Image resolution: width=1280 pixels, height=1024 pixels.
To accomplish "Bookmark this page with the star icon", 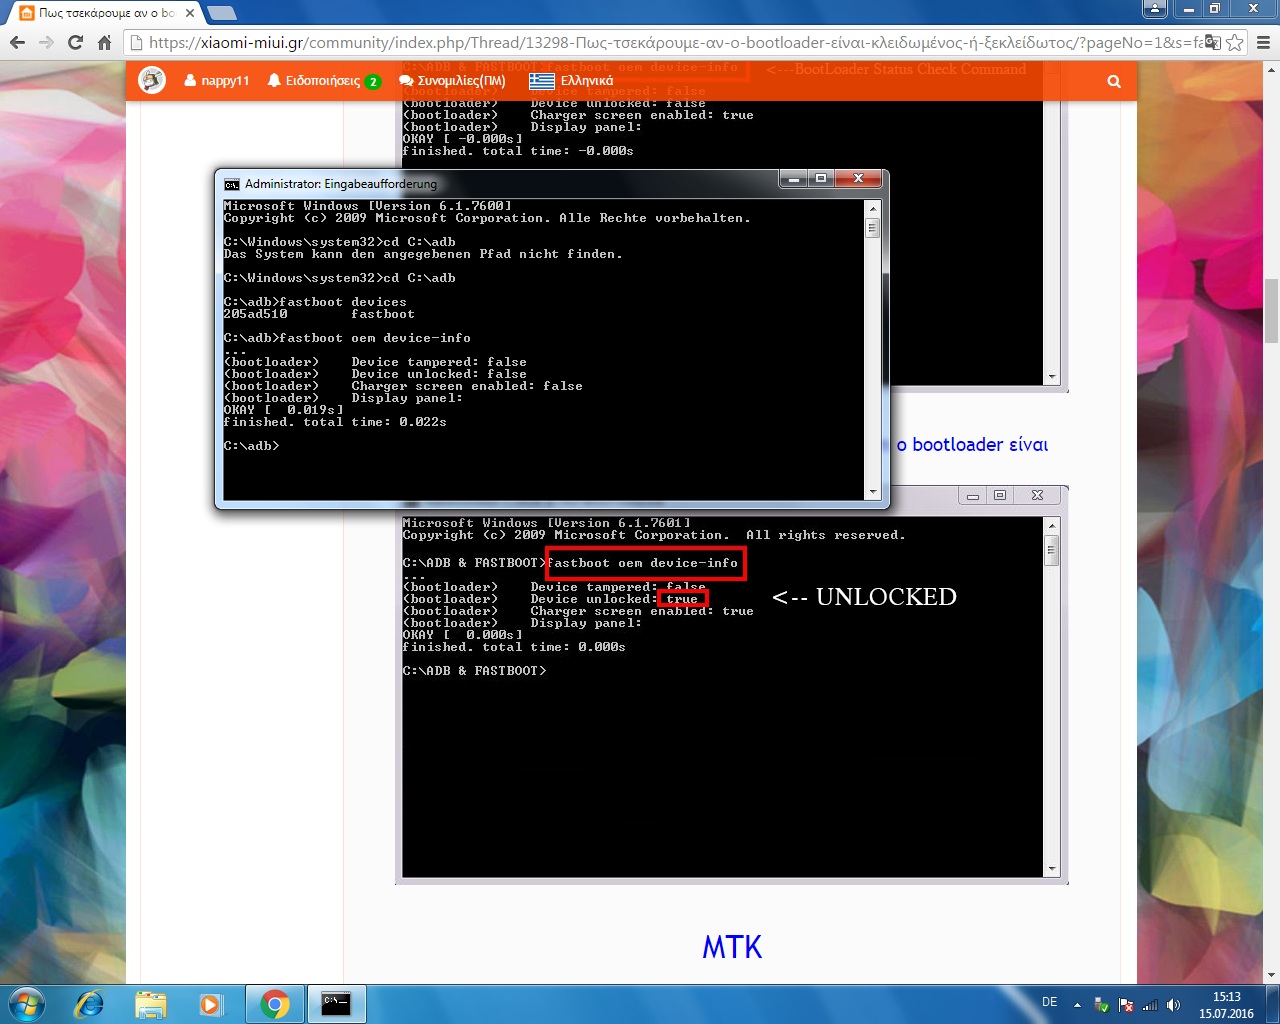I will click(x=1235, y=42).
